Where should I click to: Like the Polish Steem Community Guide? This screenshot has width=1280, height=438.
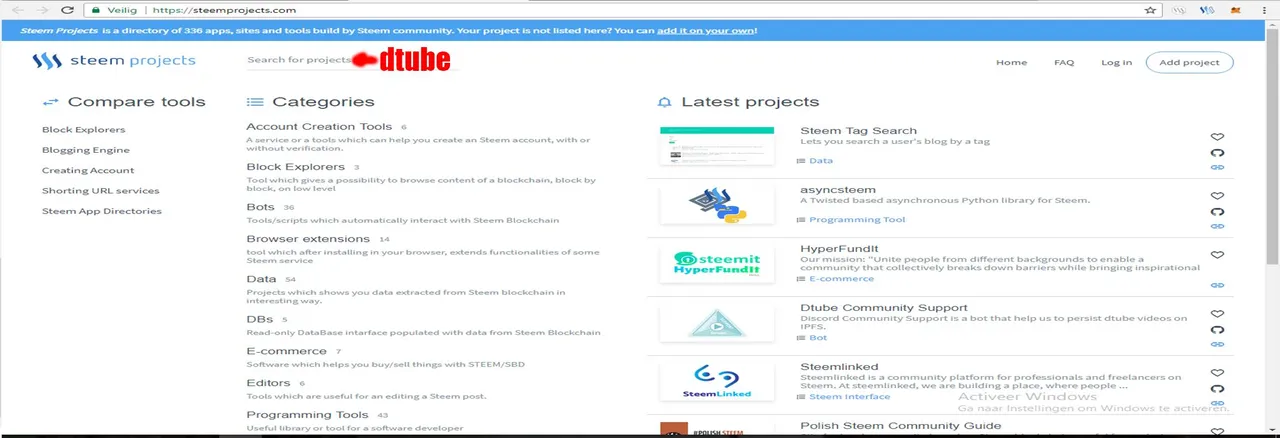(1217, 431)
